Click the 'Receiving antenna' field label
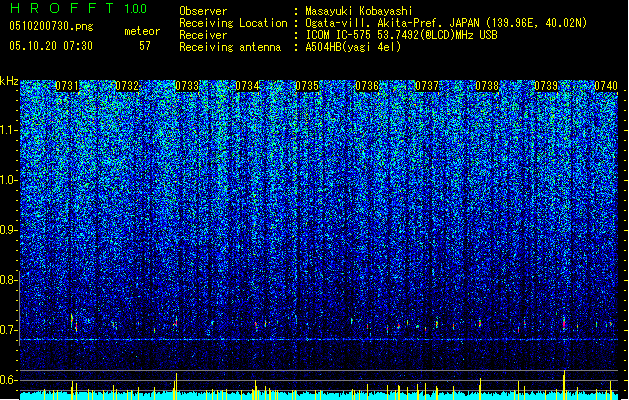 click(230, 47)
